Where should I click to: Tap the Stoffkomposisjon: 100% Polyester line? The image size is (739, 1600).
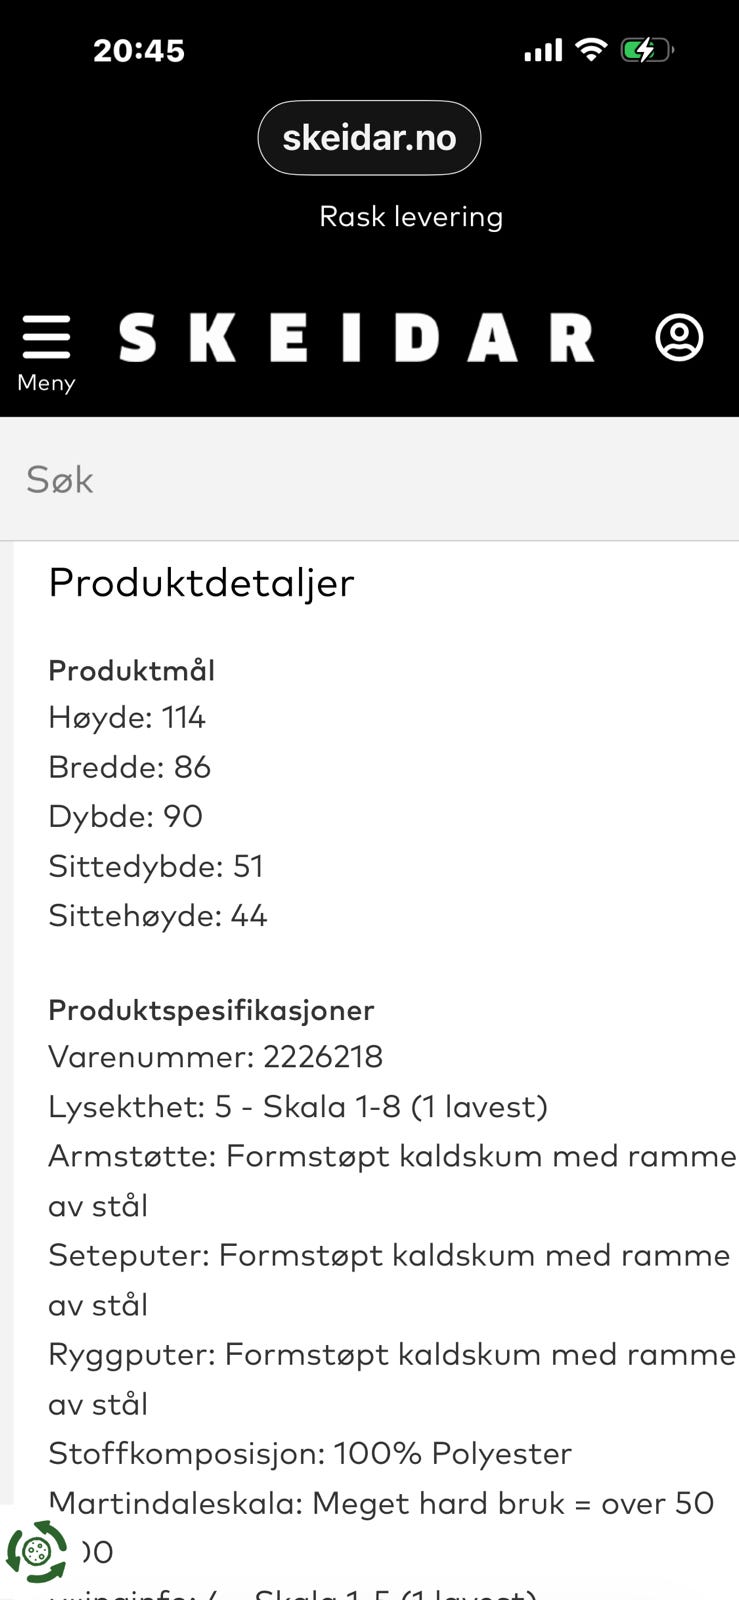[x=310, y=1453]
